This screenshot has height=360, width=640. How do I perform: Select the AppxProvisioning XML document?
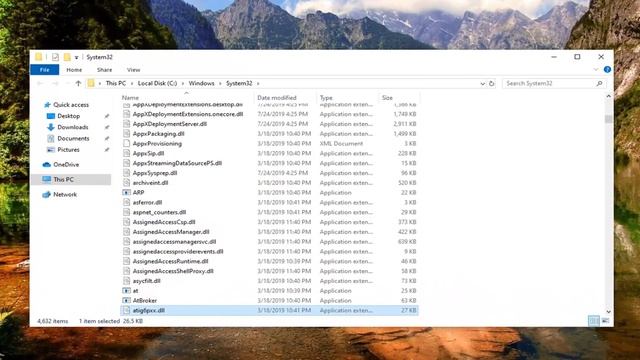coord(157,144)
